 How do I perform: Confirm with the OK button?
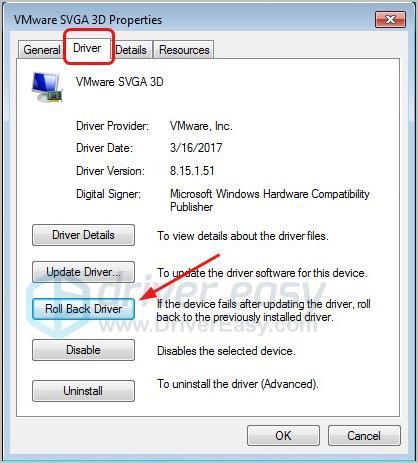coord(283,436)
